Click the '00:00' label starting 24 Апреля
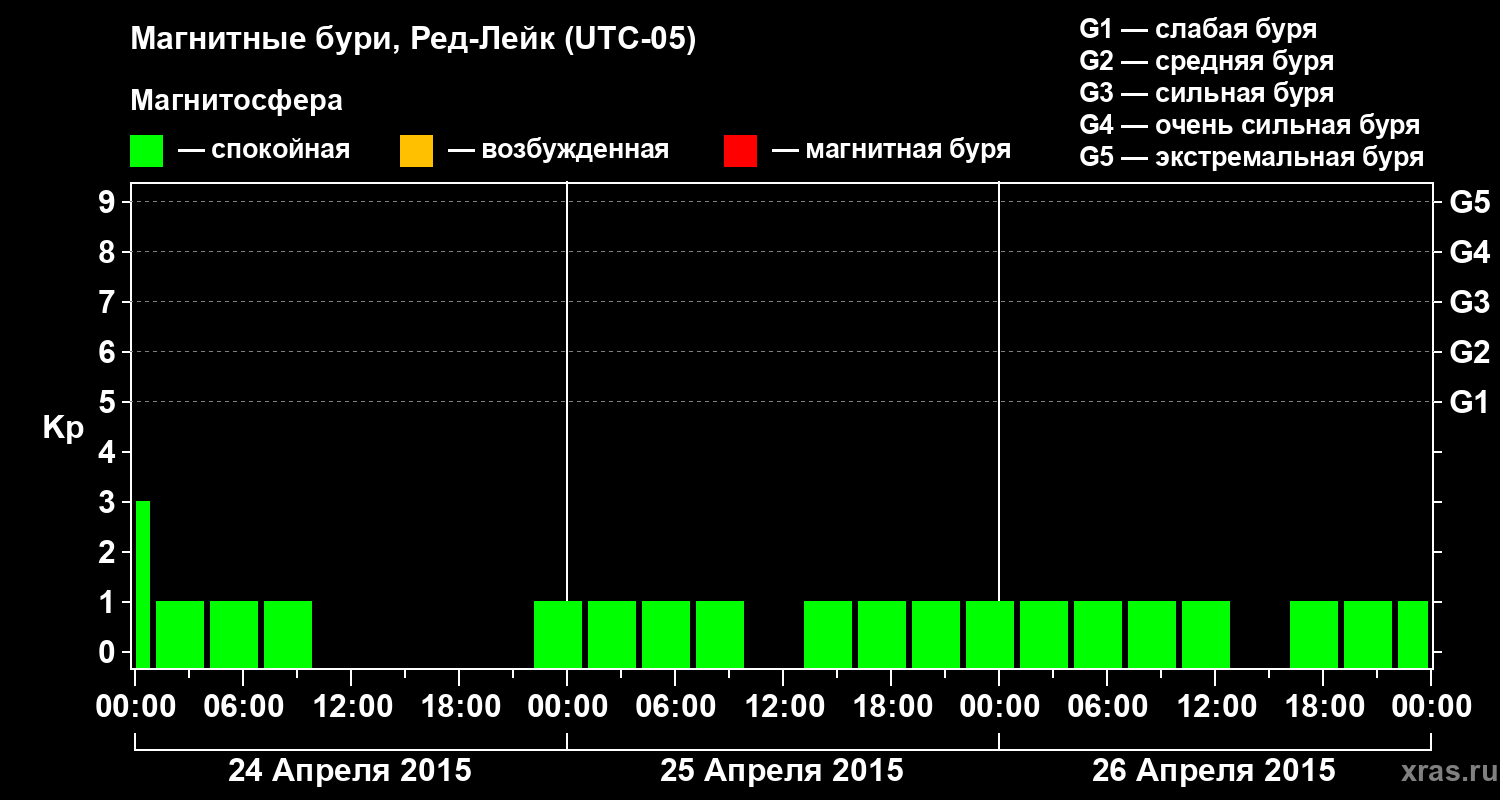Image resolution: width=1500 pixels, height=800 pixels. [x=135, y=707]
